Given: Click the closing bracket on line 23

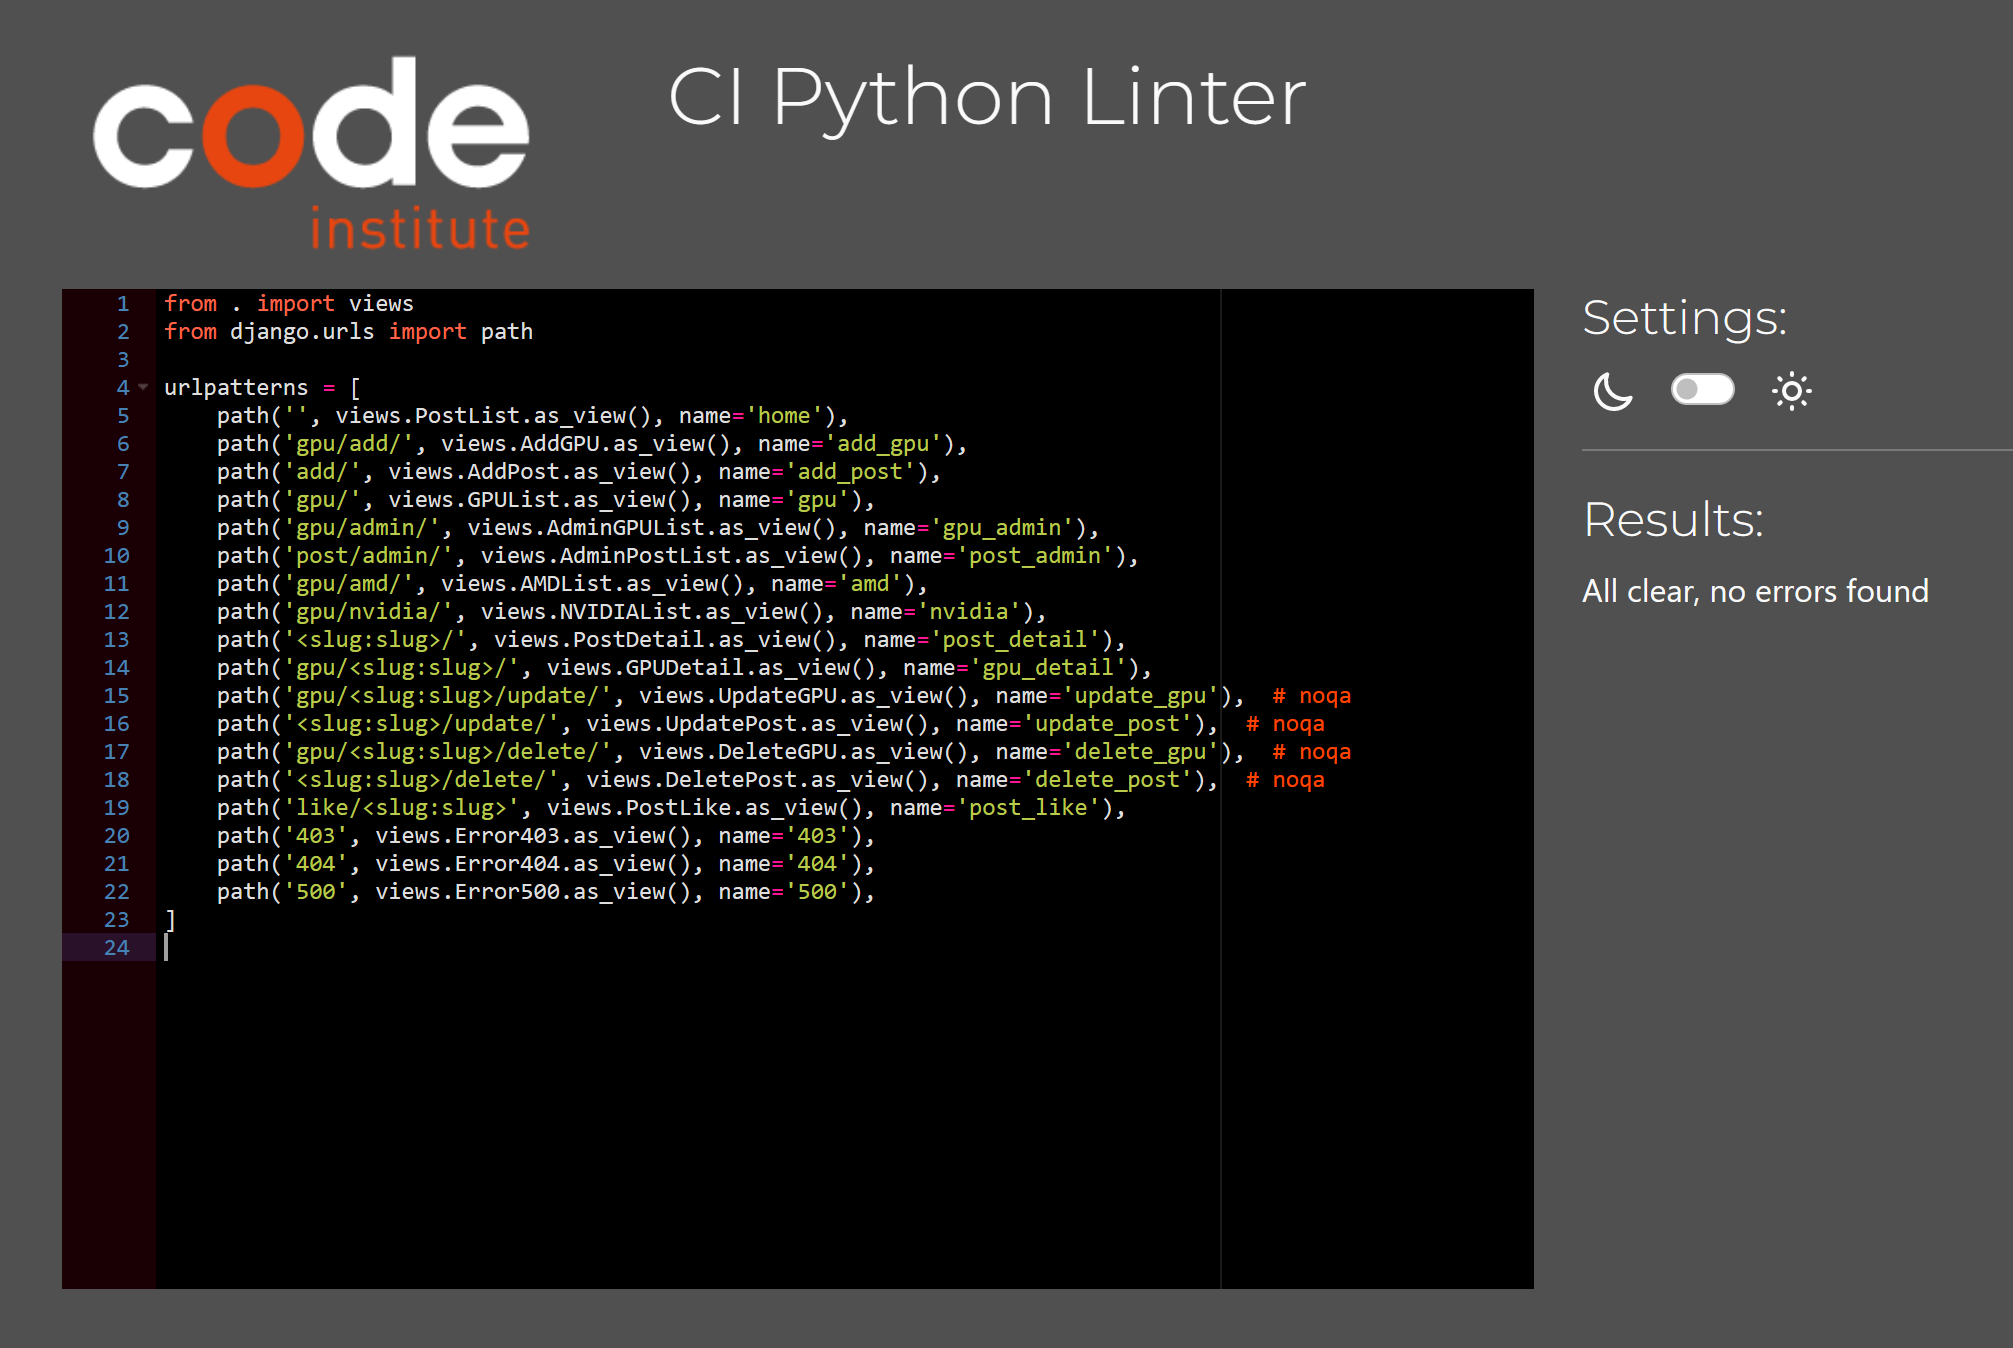Looking at the screenshot, I should point(170,919).
